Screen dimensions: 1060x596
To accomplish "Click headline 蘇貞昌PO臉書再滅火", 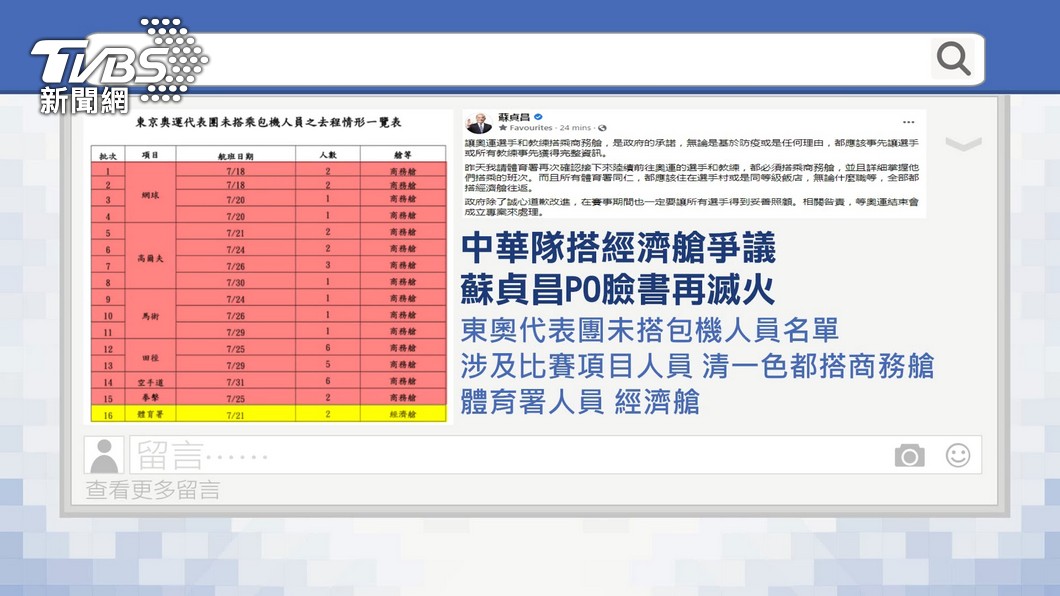I will coord(618,290).
